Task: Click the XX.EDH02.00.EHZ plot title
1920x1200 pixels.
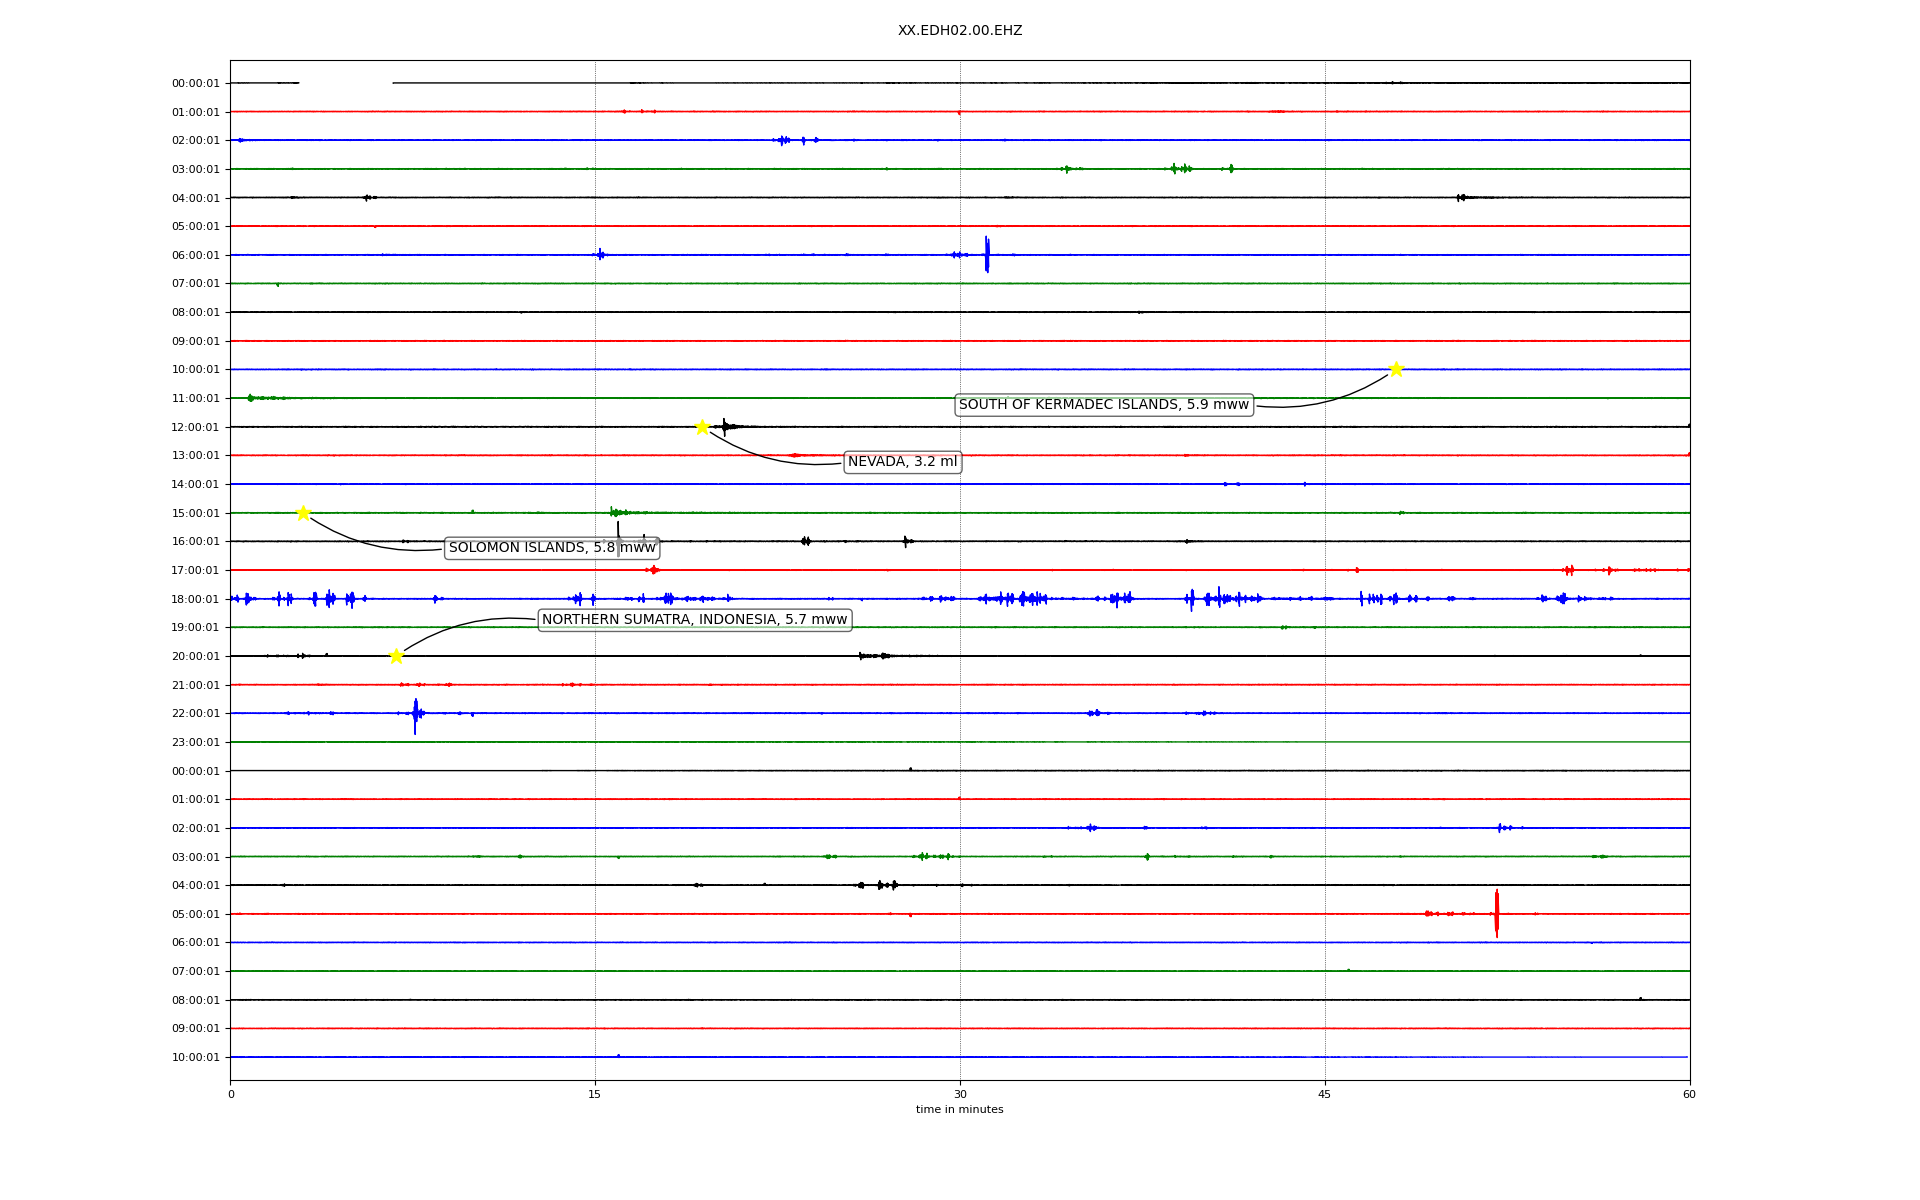Action: coord(959,31)
